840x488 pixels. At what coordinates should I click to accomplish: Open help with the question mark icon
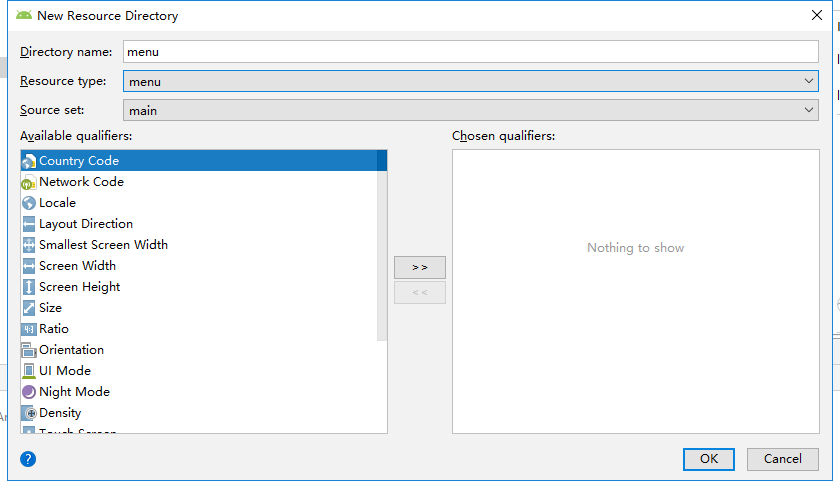coord(28,459)
